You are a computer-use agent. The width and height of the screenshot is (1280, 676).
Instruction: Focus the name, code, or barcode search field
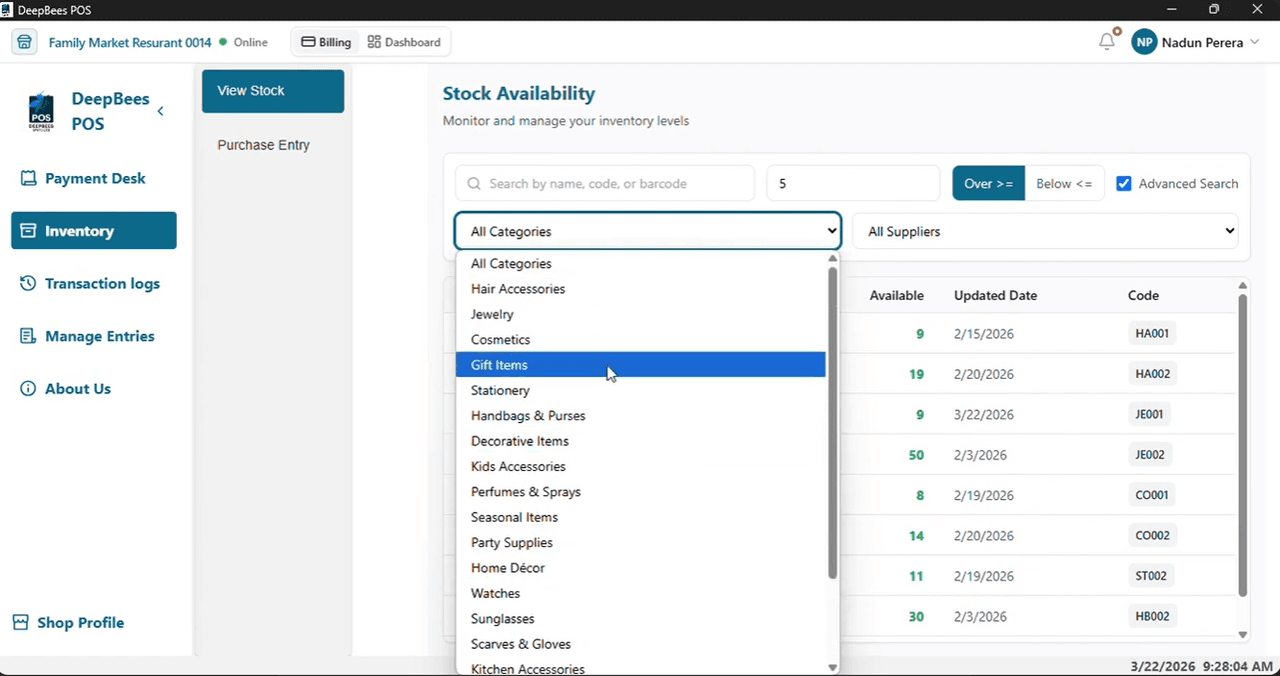[x=605, y=184]
